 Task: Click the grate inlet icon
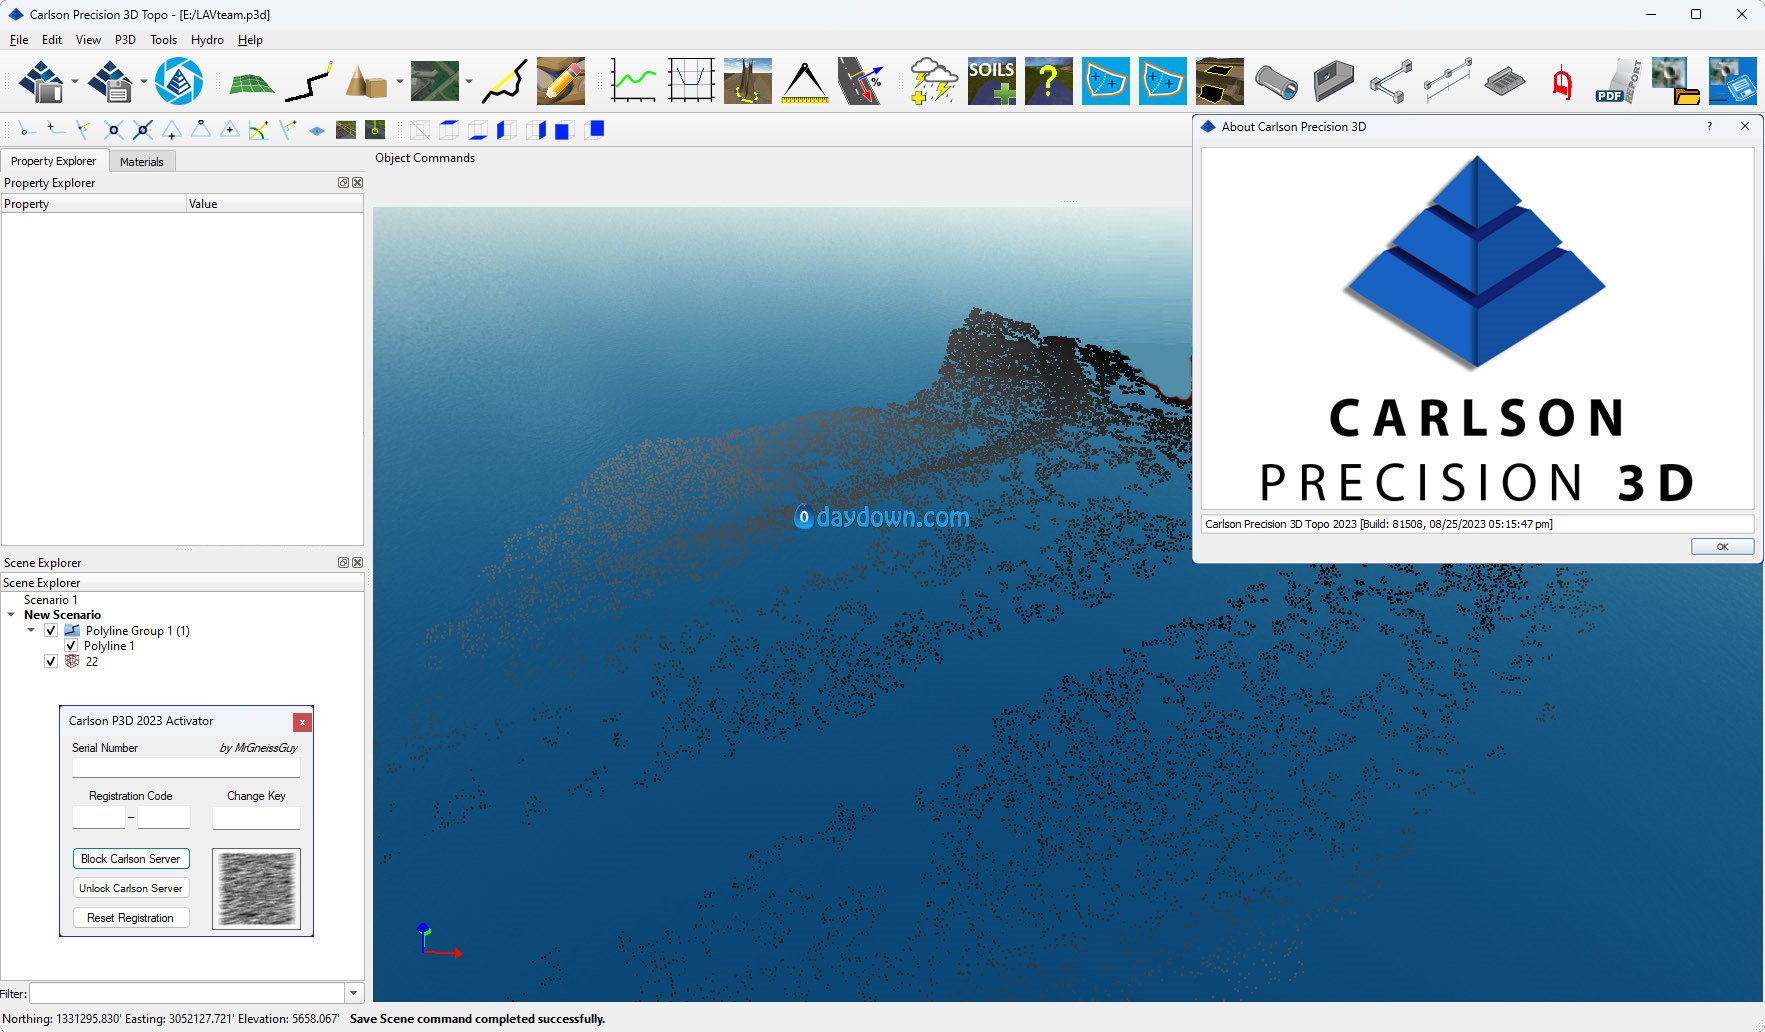[x=1504, y=82]
